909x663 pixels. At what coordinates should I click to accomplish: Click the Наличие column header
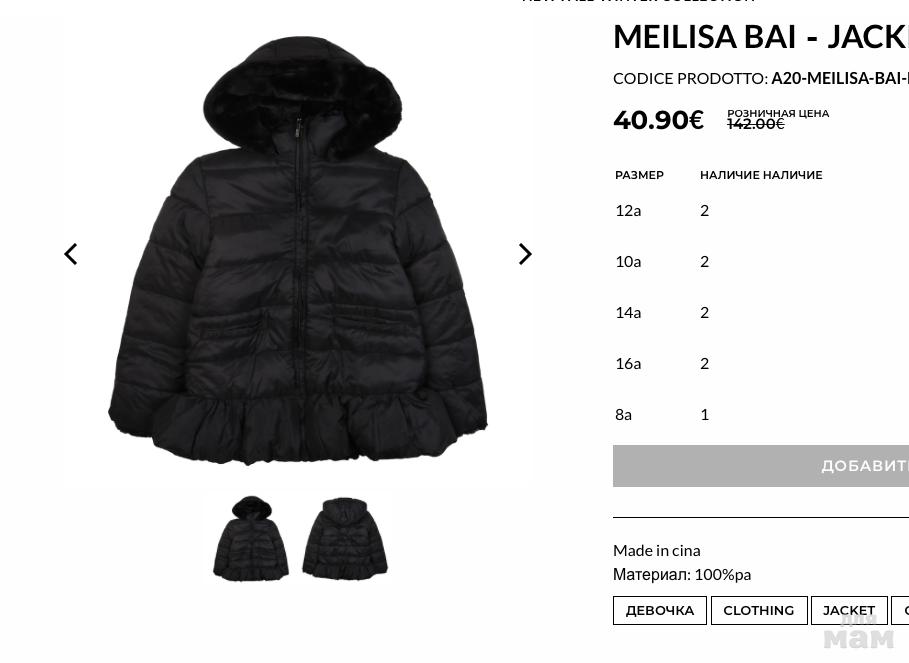(761, 175)
